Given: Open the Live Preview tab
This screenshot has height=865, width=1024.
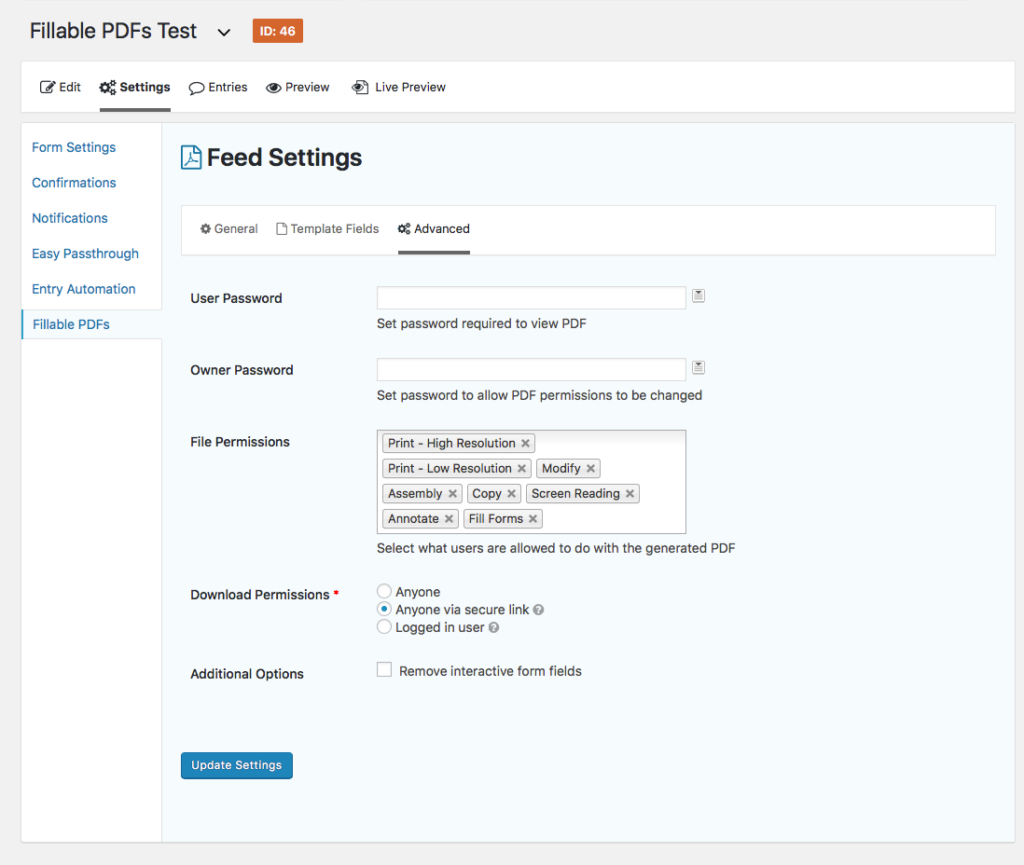Looking at the screenshot, I should point(399,87).
